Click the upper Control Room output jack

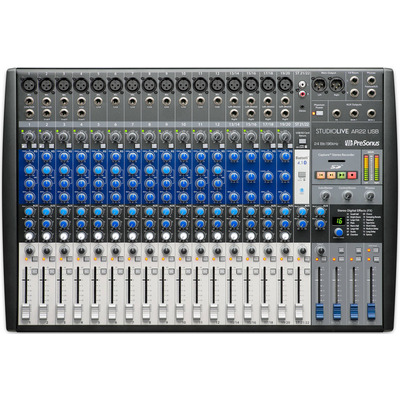pos(354,80)
